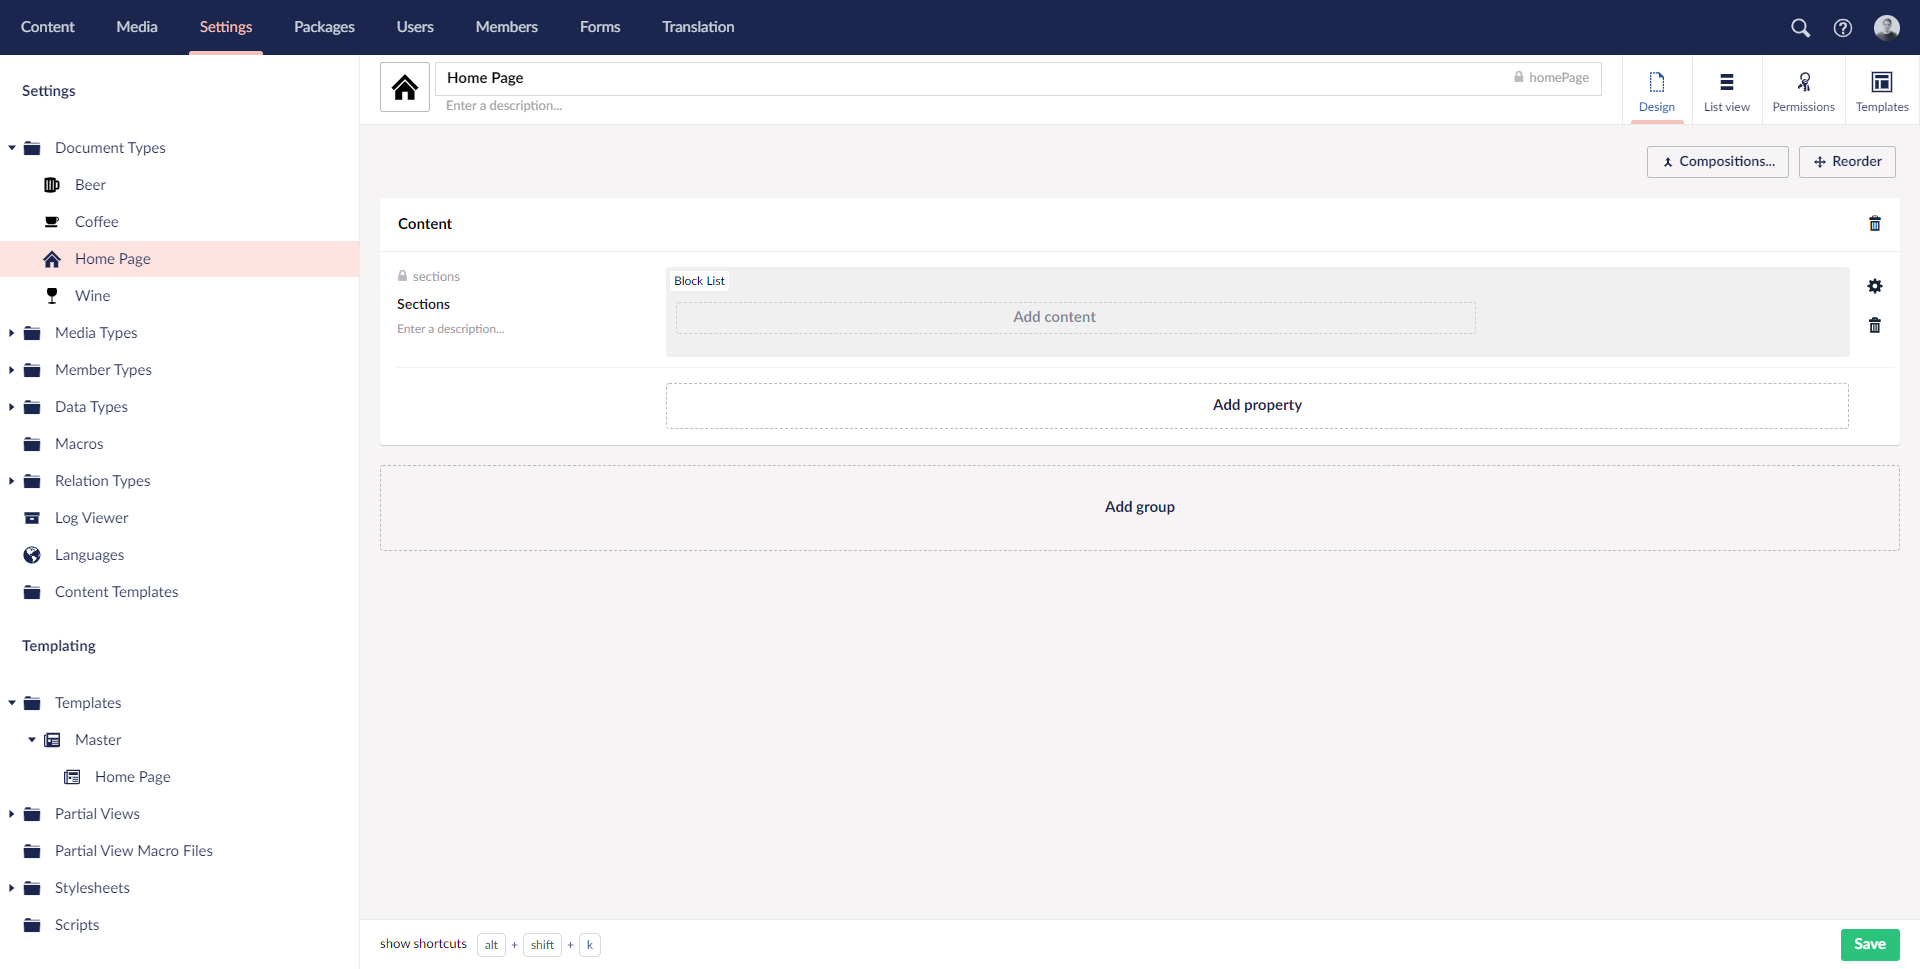Click the home icon beside the document name
Image resolution: width=1920 pixels, height=969 pixels.
[x=404, y=87]
